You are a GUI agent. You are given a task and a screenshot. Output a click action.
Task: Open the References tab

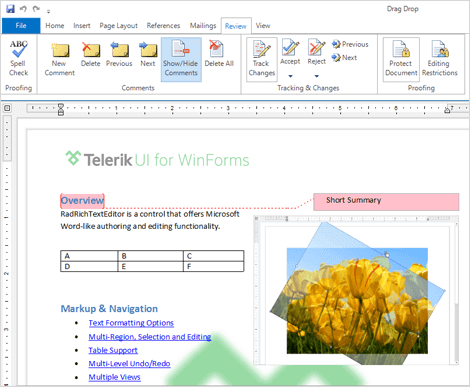click(163, 26)
